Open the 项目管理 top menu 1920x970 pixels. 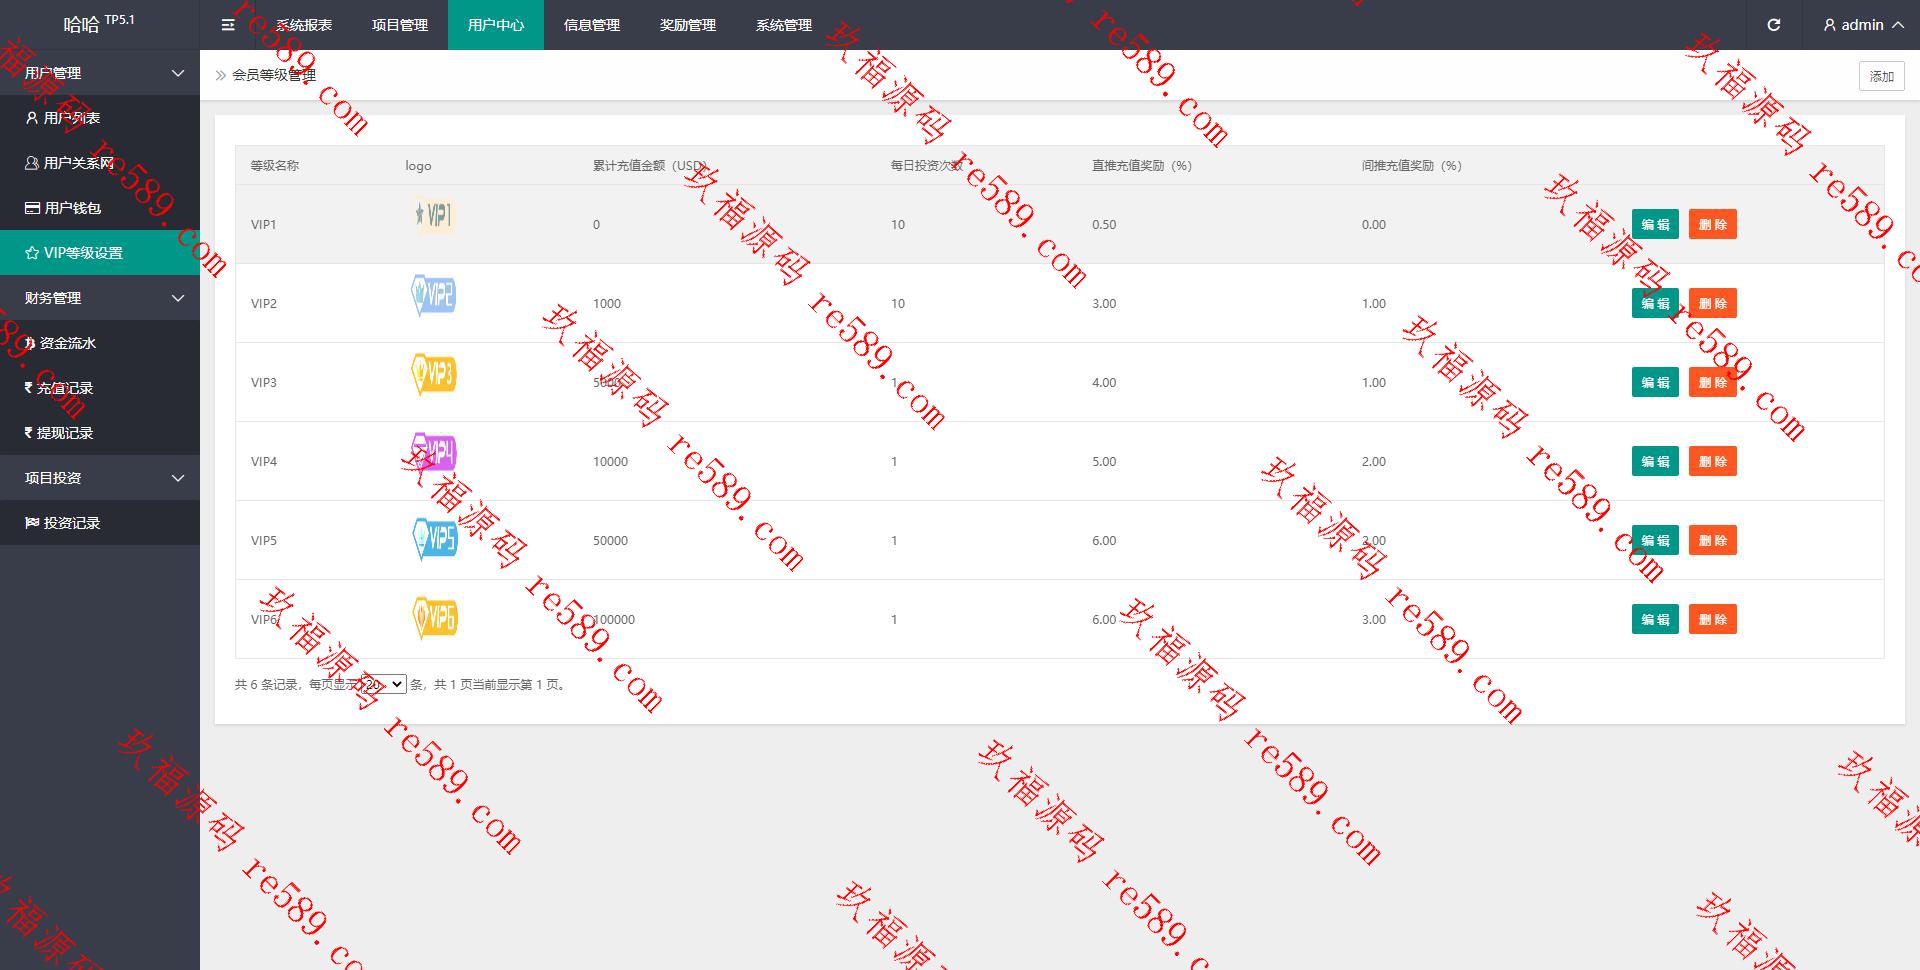point(400,25)
